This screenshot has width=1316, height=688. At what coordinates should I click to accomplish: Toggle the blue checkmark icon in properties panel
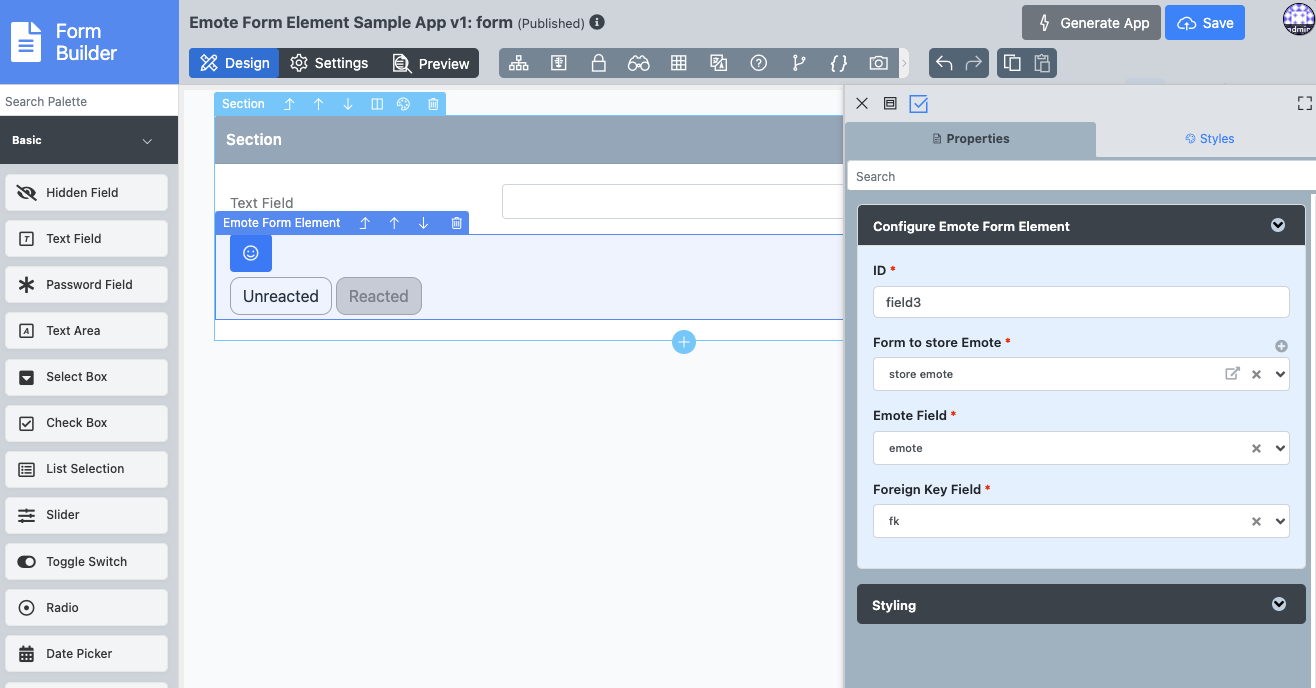click(x=918, y=104)
